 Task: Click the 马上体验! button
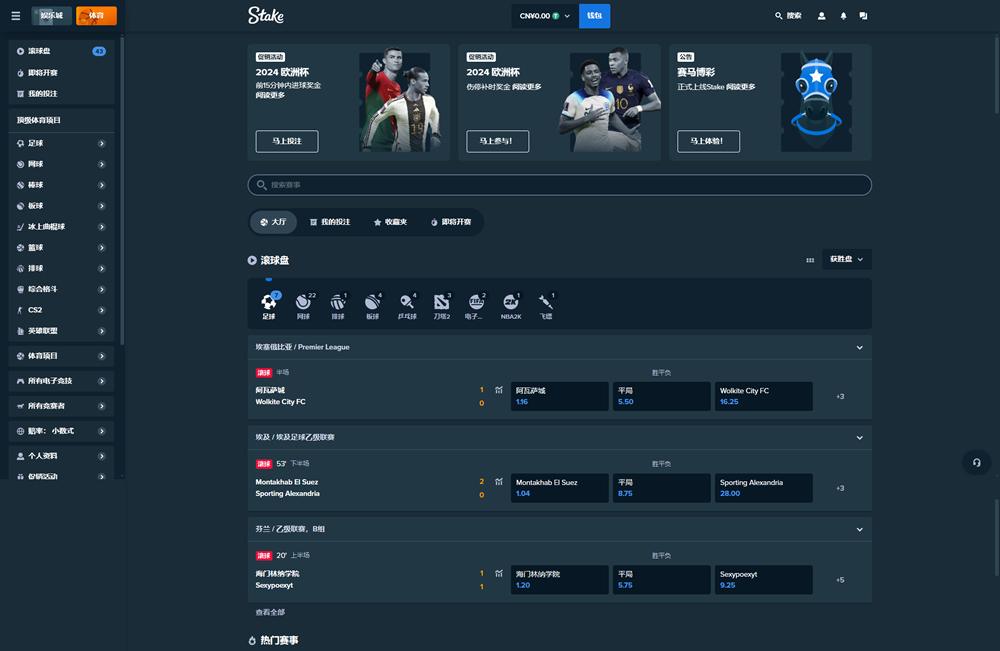708,141
